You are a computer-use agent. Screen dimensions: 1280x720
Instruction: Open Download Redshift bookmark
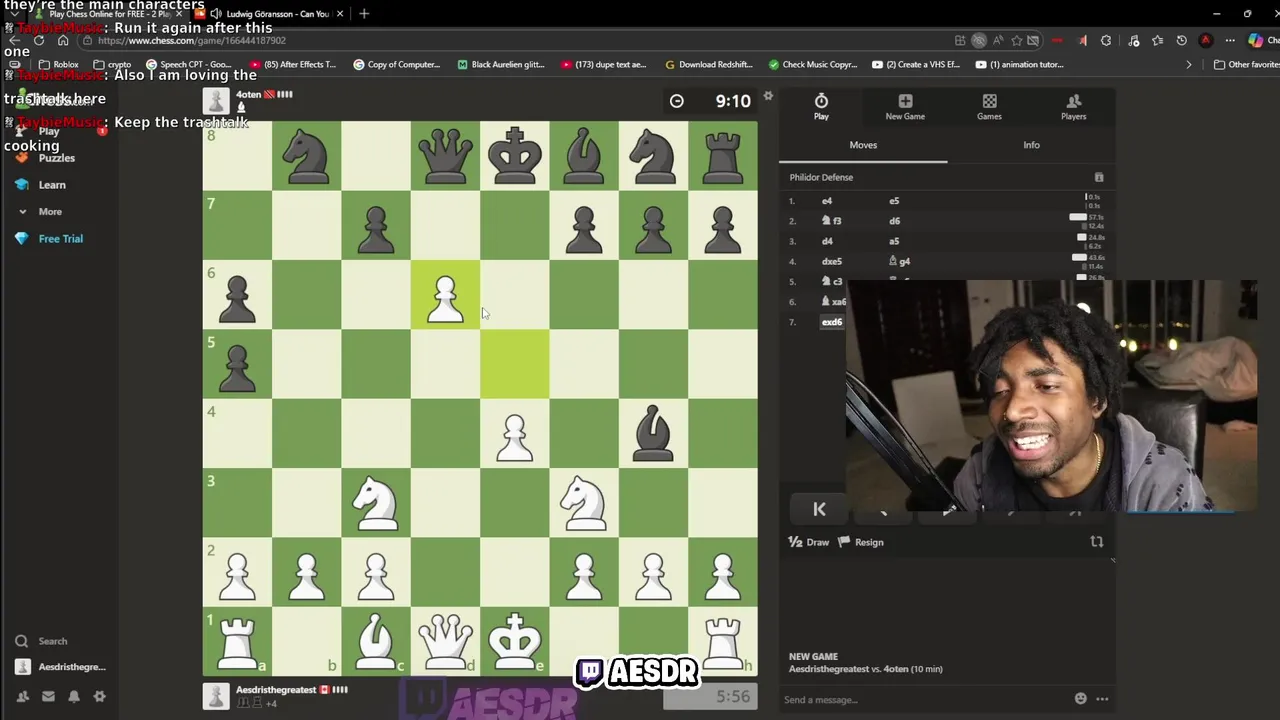coord(708,65)
